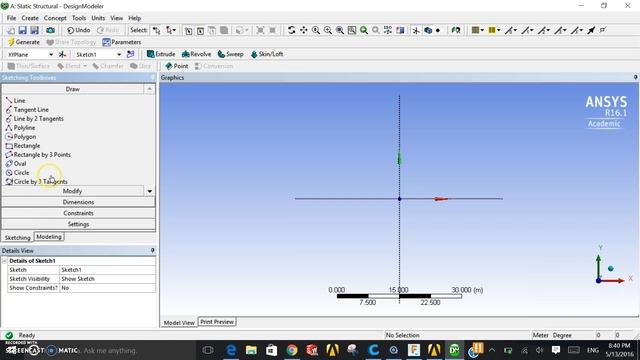Open the Constraints toolbox
This screenshot has width=640, height=360.
tap(78, 213)
